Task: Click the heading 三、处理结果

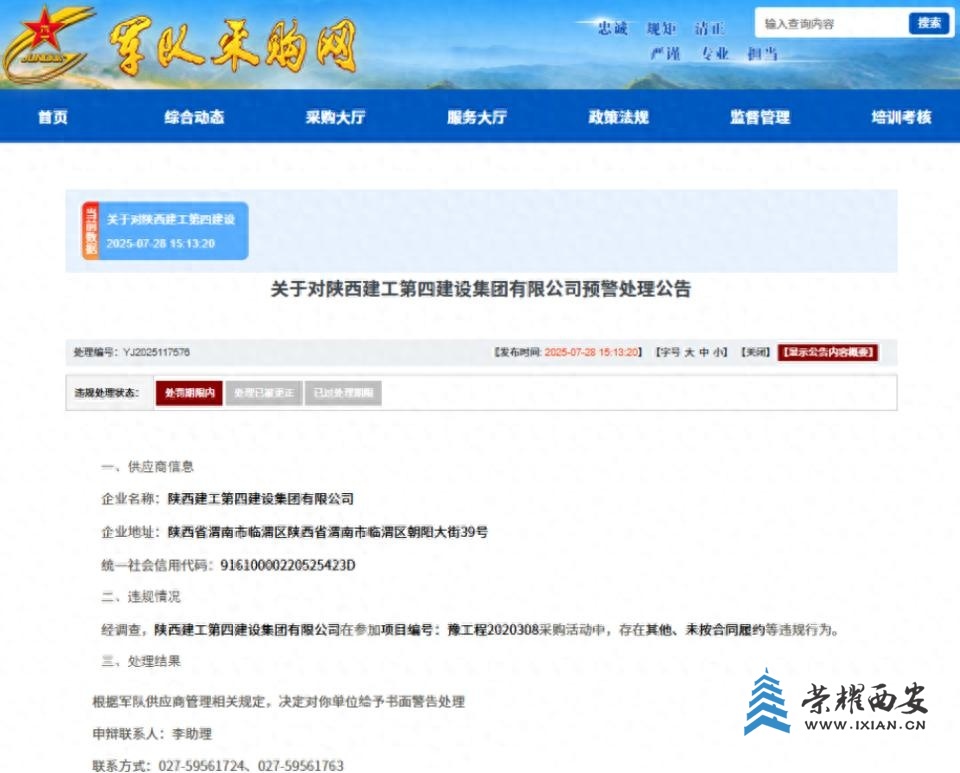Action: point(141,661)
